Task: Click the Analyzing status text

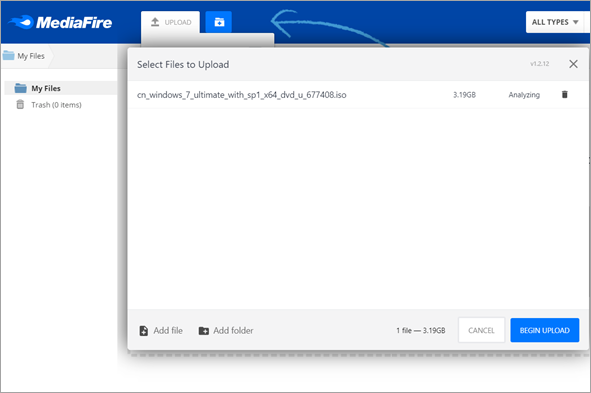Action: point(524,95)
